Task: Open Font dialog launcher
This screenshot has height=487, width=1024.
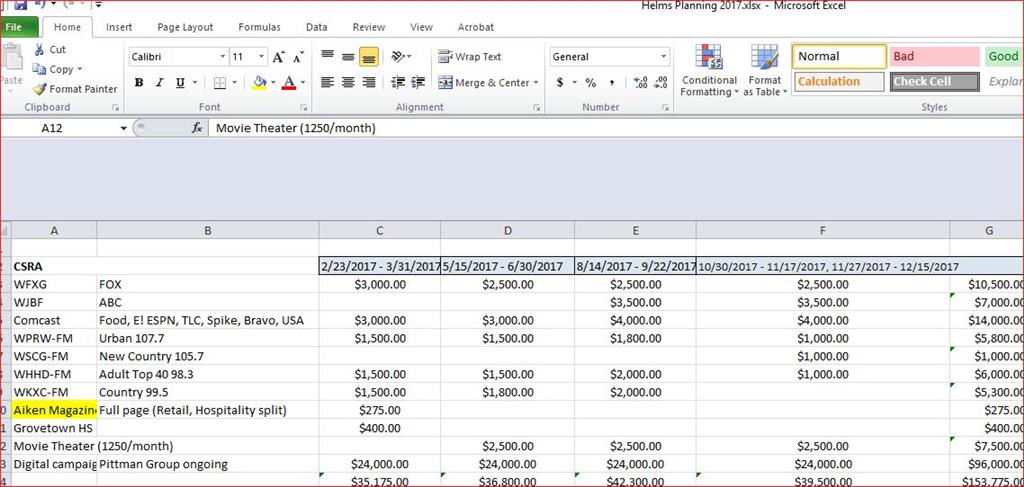Action: click(304, 107)
